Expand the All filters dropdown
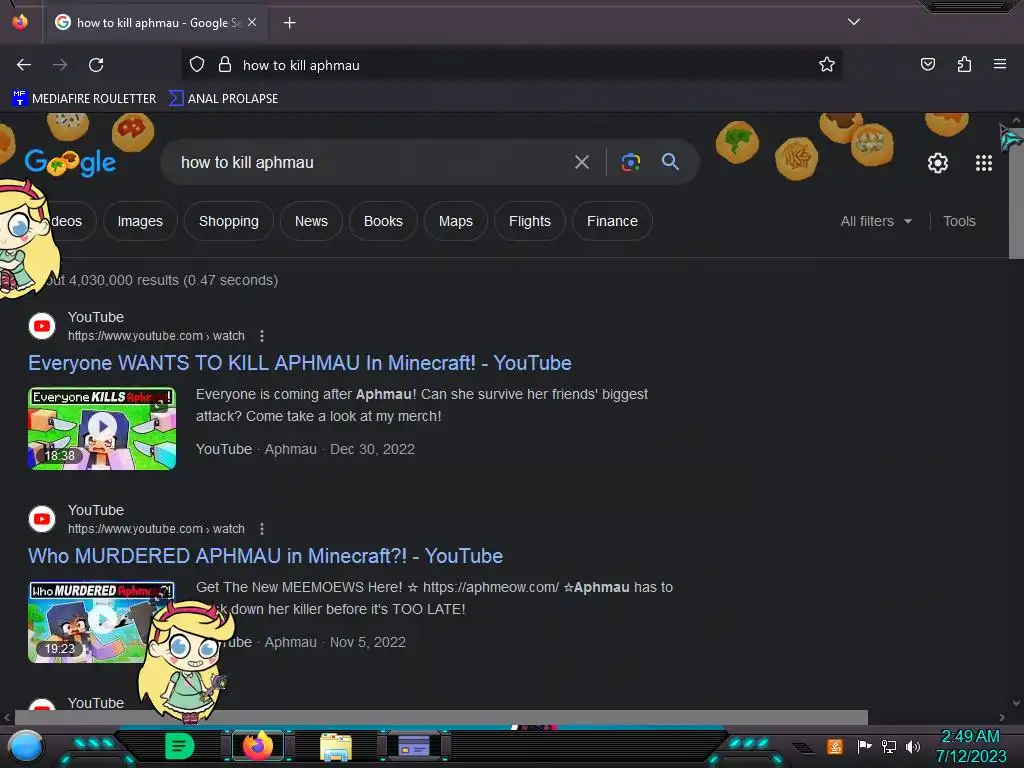Image resolution: width=1024 pixels, height=768 pixels. pyautogui.click(x=876, y=221)
